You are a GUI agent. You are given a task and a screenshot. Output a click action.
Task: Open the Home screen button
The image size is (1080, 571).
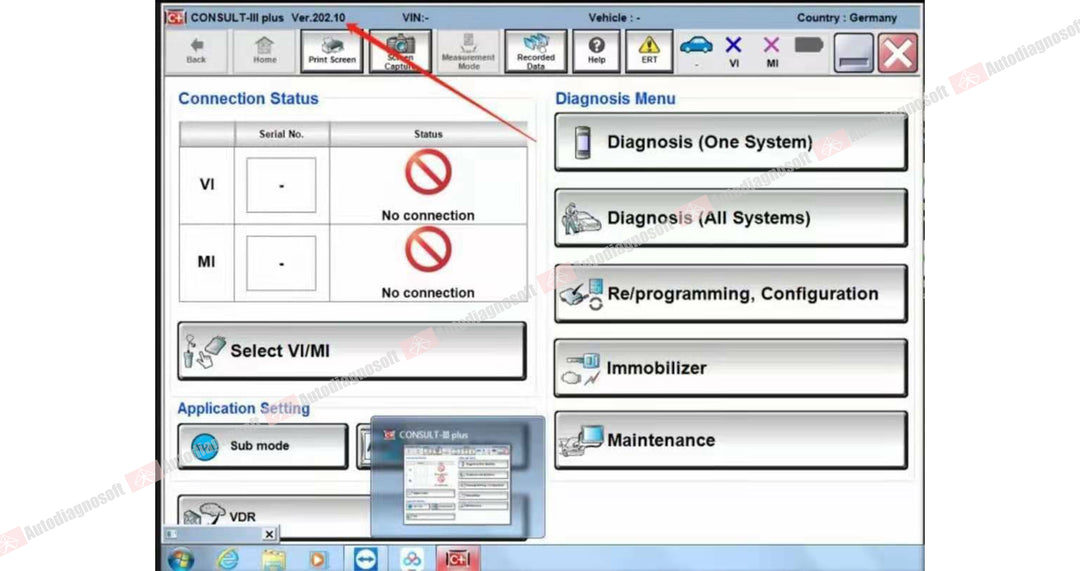(264, 52)
